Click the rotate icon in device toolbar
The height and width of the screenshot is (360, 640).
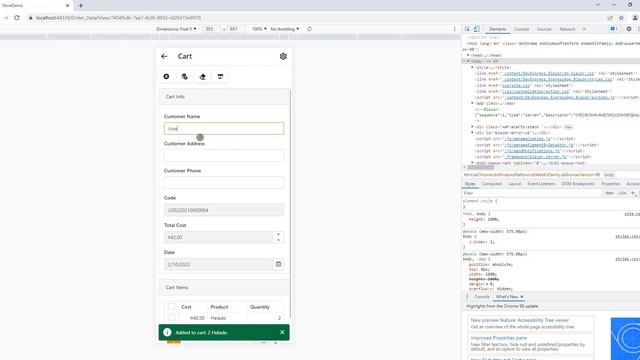309,29
